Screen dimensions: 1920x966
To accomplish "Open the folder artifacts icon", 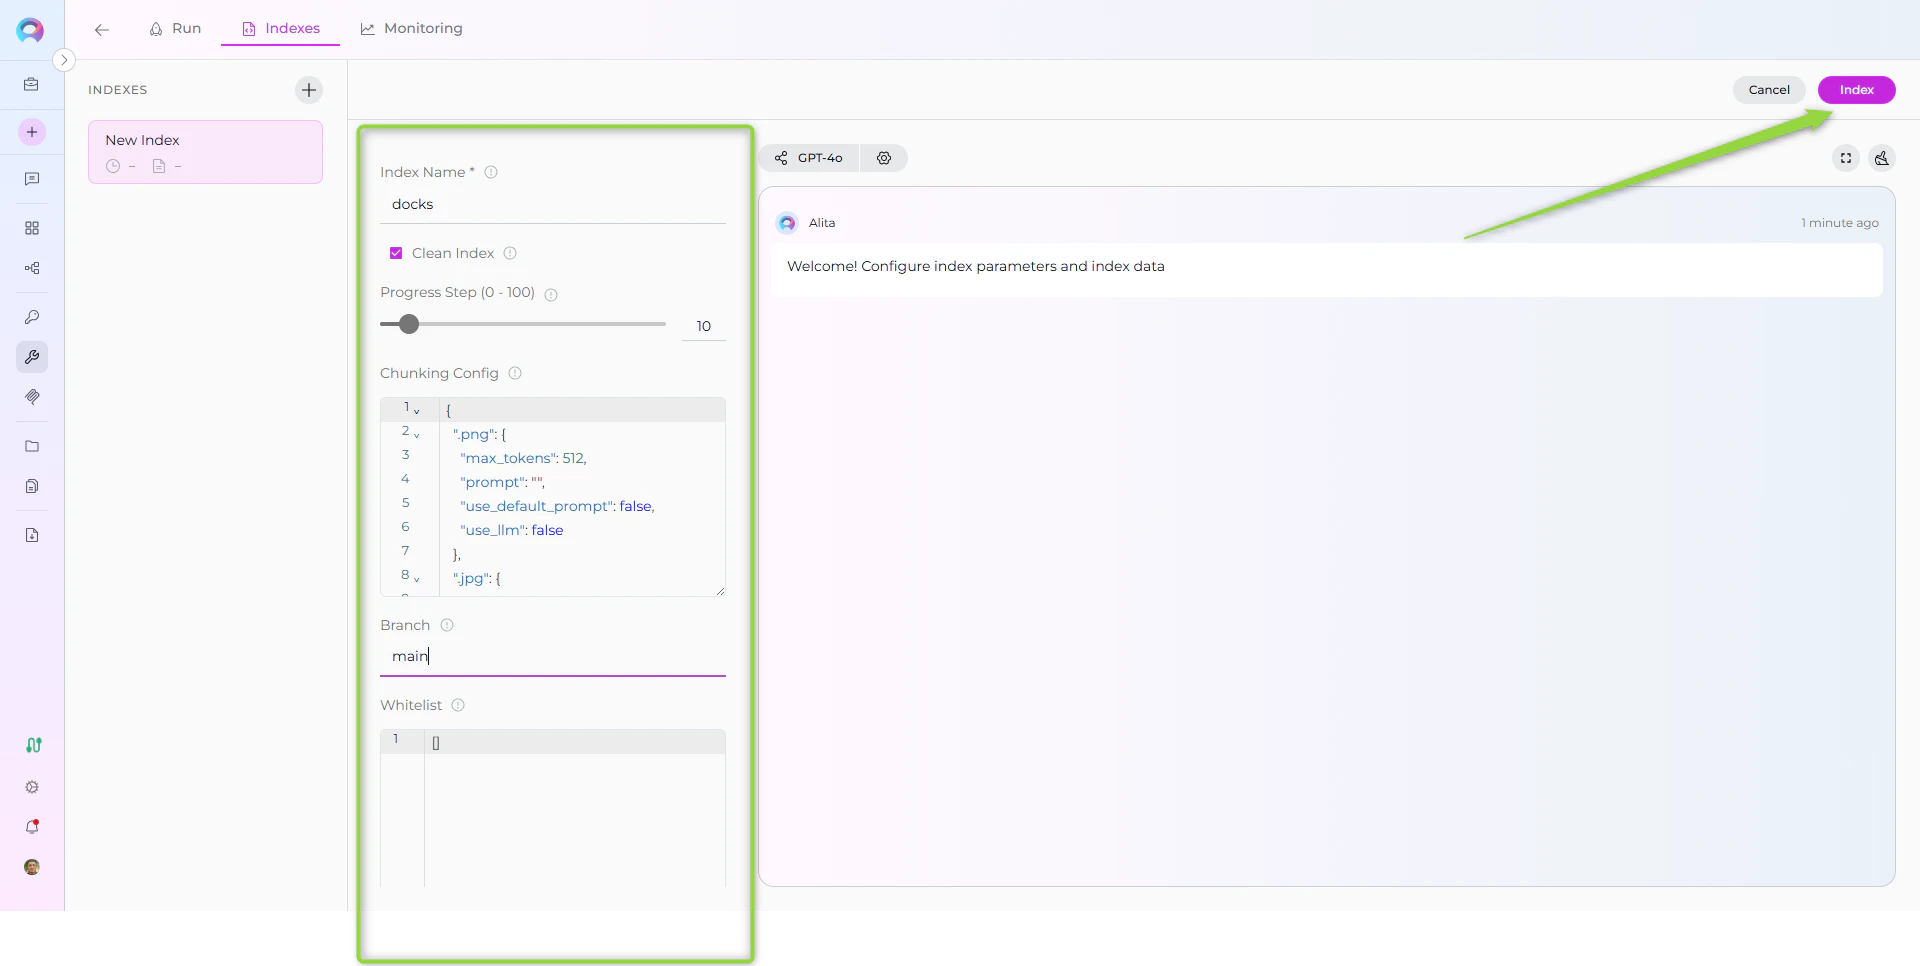I will pos(32,446).
